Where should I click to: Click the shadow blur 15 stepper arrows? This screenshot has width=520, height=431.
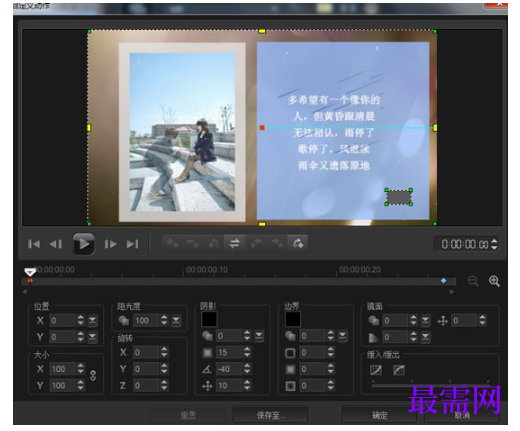247,352
